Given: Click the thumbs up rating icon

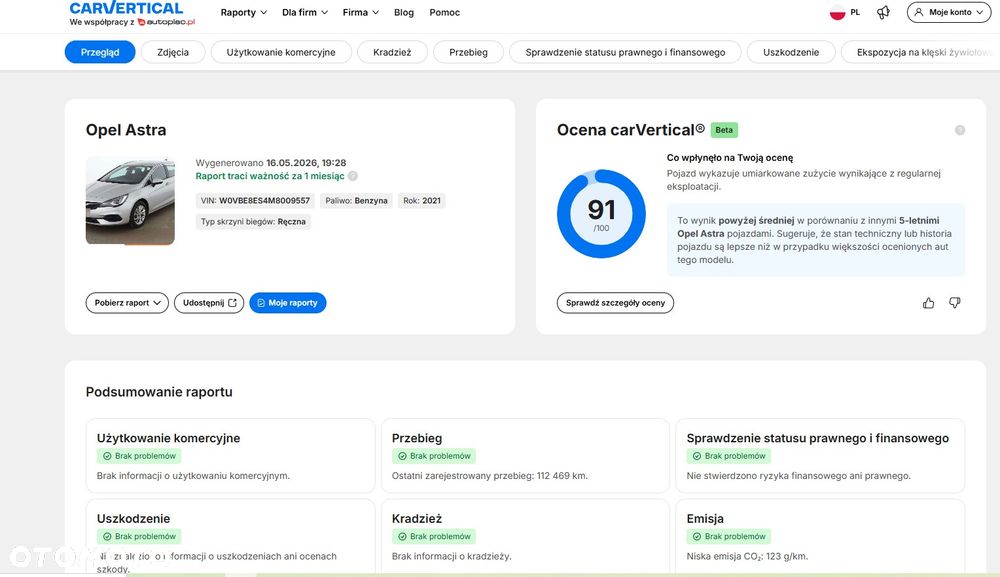Looking at the screenshot, I should tap(929, 303).
